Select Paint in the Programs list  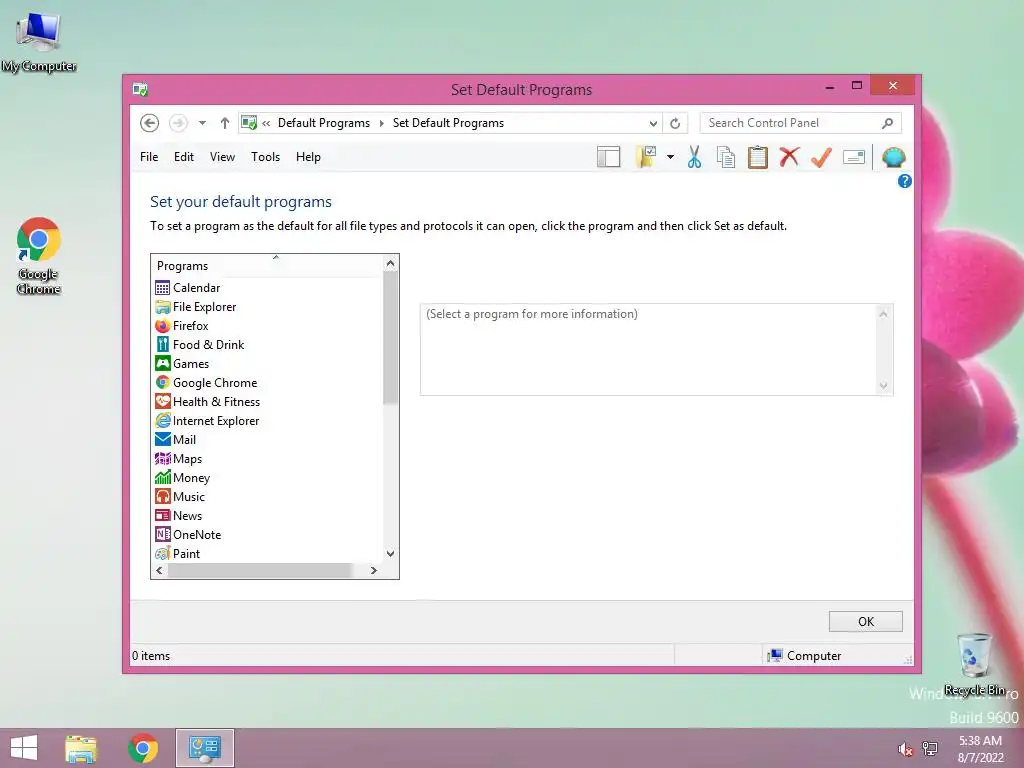pyautogui.click(x=186, y=552)
